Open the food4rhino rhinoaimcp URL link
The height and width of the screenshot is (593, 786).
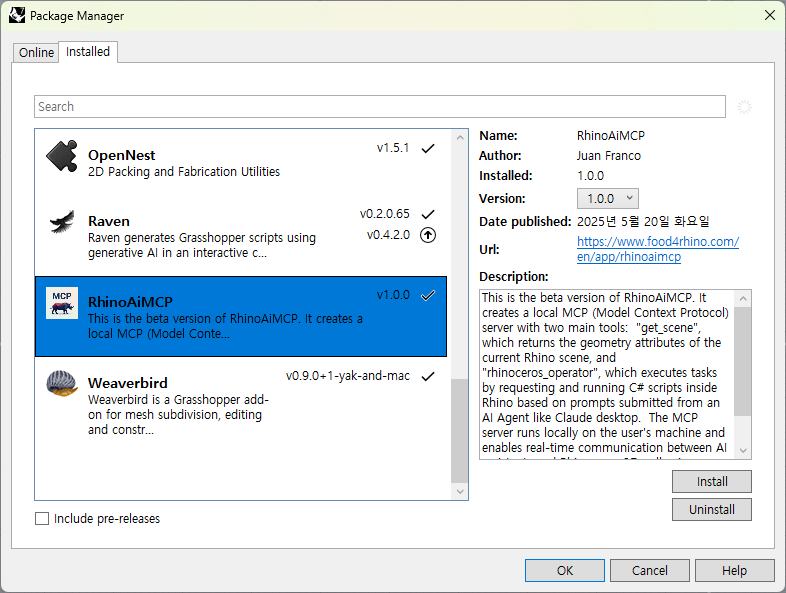pos(658,249)
